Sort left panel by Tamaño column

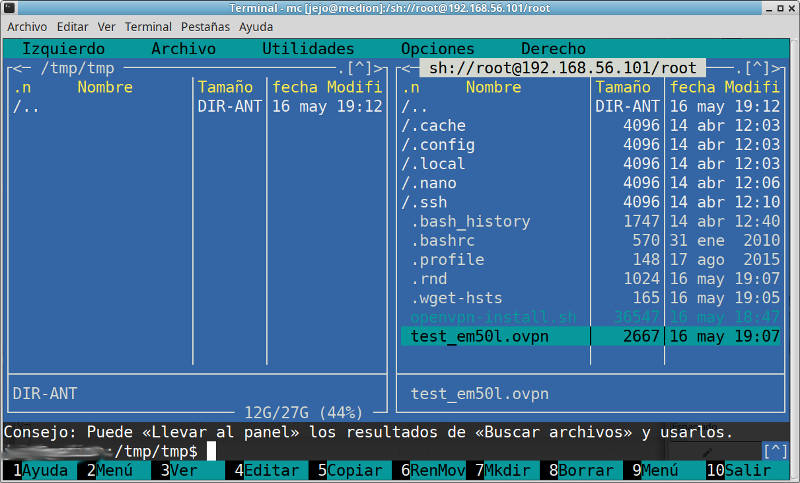(226, 87)
